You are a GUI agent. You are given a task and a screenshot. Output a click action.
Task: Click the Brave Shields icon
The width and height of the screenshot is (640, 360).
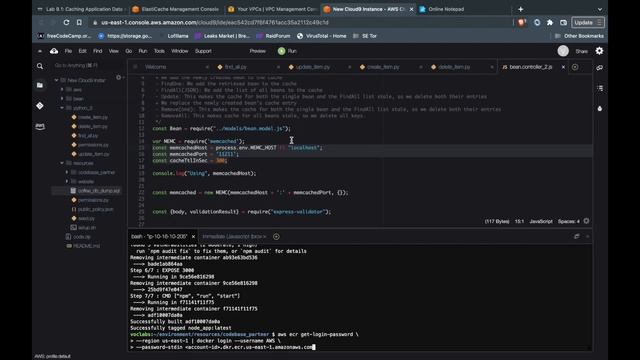522,23
